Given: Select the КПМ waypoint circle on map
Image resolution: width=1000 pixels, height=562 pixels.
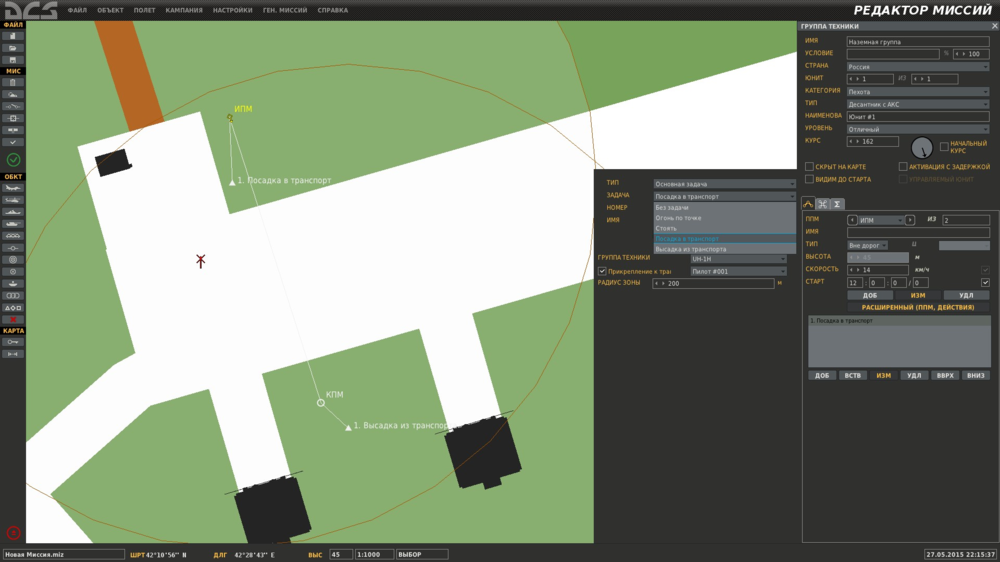Looking at the screenshot, I should (321, 403).
